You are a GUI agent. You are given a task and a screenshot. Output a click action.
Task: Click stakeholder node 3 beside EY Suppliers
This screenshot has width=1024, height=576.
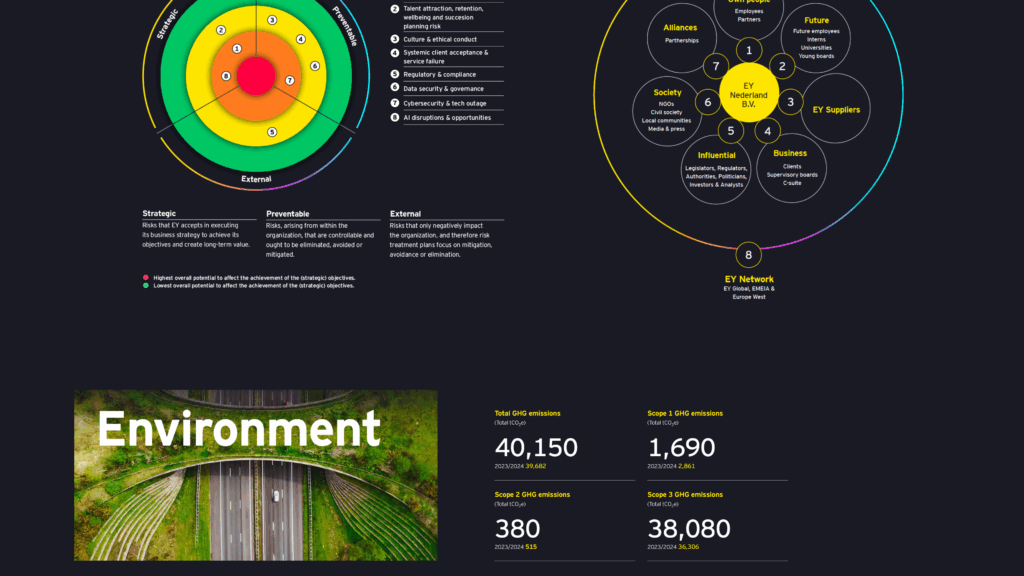(x=790, y=101)
